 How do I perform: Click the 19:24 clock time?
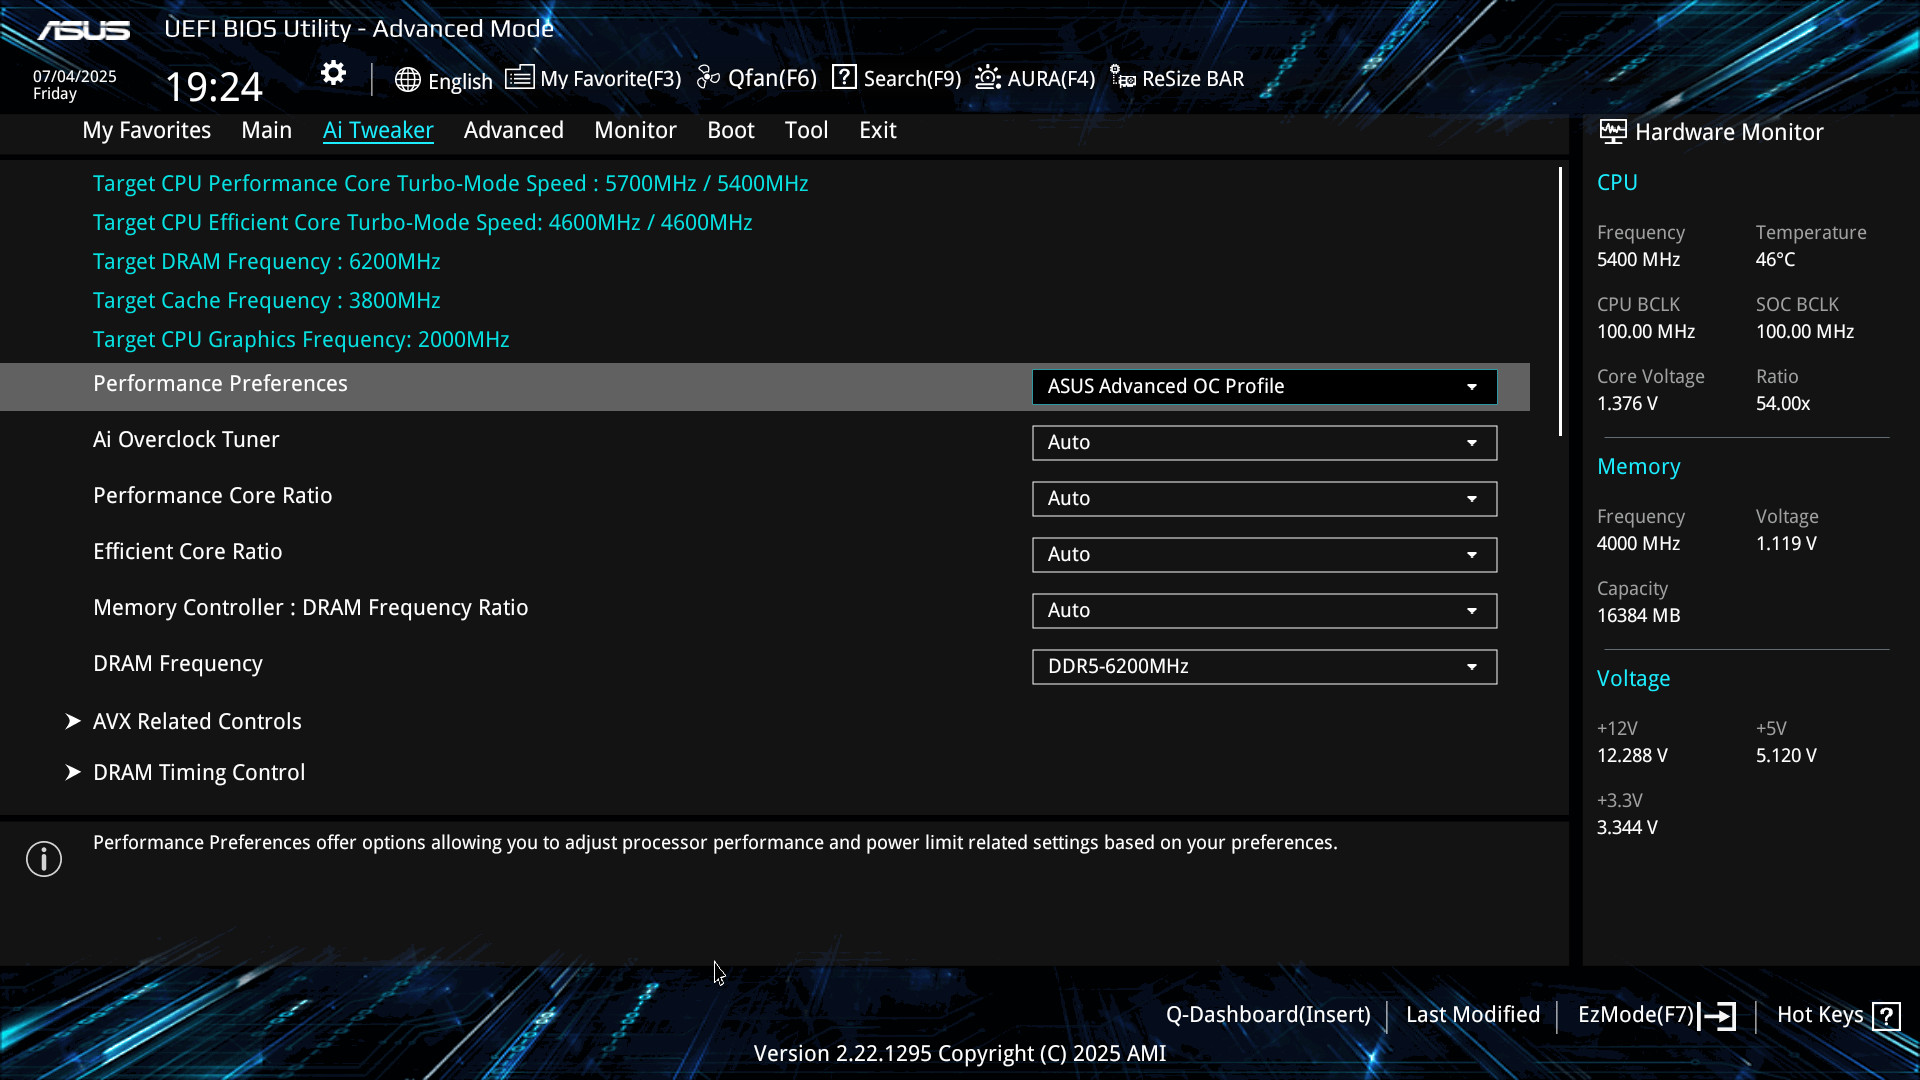[214, 86]
